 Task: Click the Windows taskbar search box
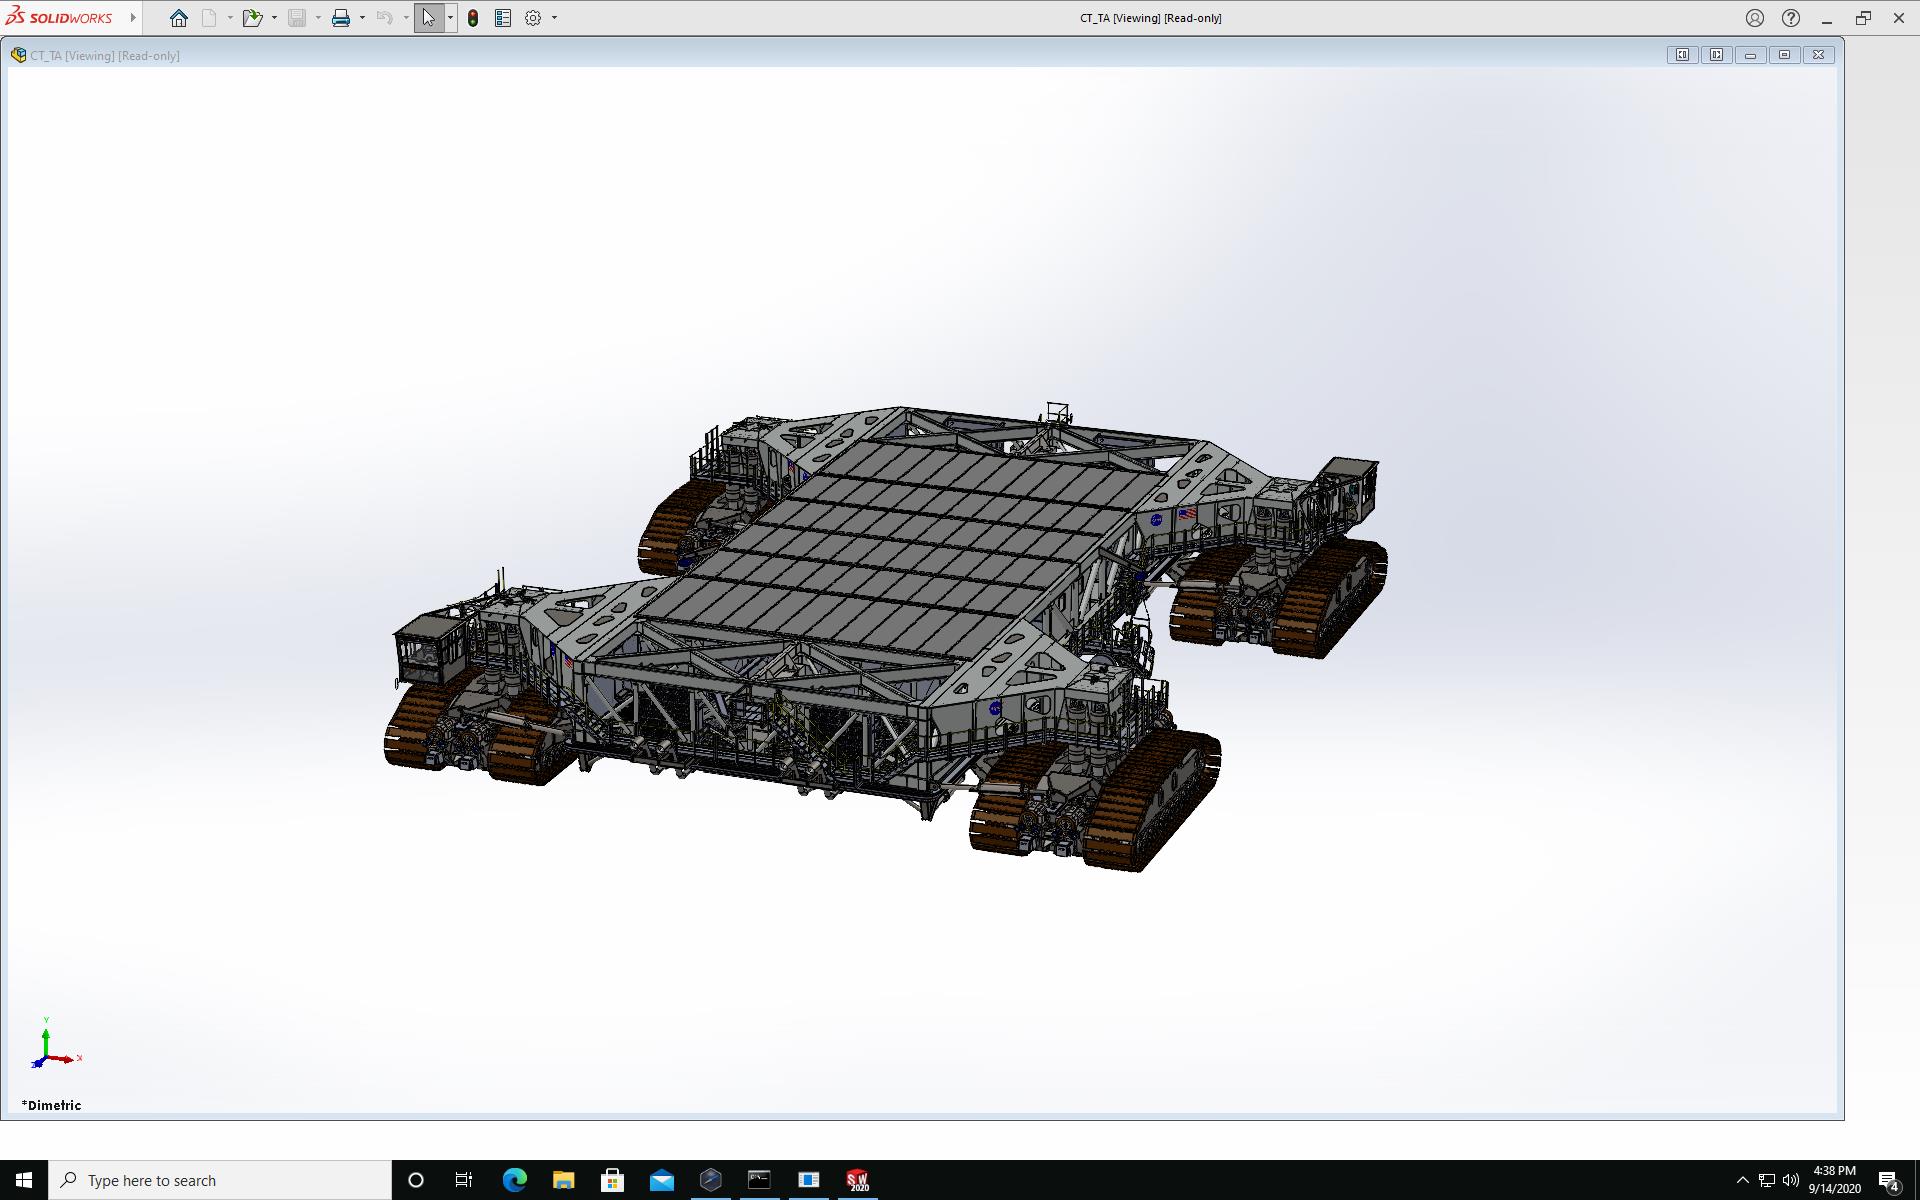pos(220,1180)
